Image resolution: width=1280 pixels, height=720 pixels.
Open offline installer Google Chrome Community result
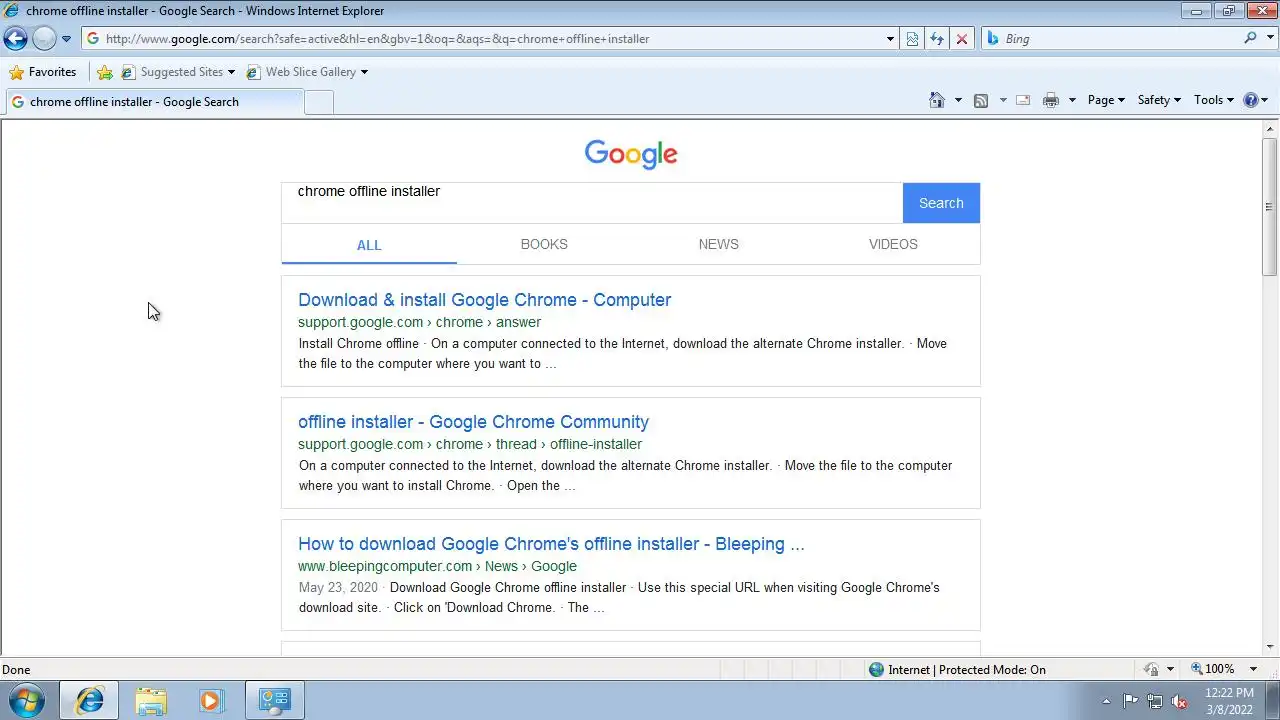(x=473, y=422)
